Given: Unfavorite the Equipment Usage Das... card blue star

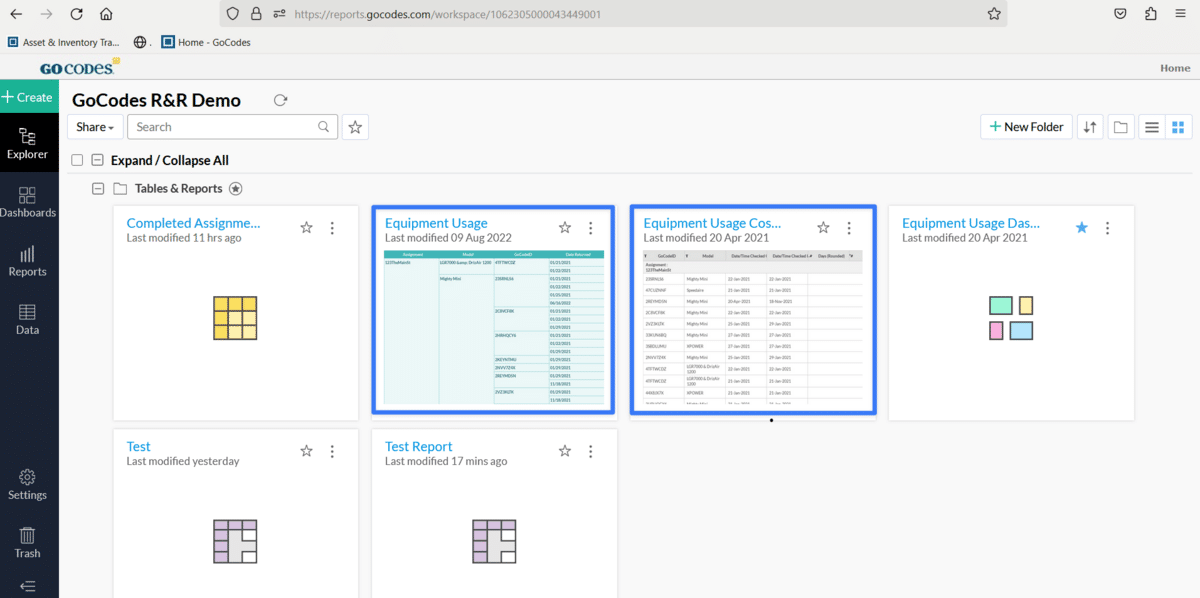Looking at the screenshot, I should click(1081, 228).
